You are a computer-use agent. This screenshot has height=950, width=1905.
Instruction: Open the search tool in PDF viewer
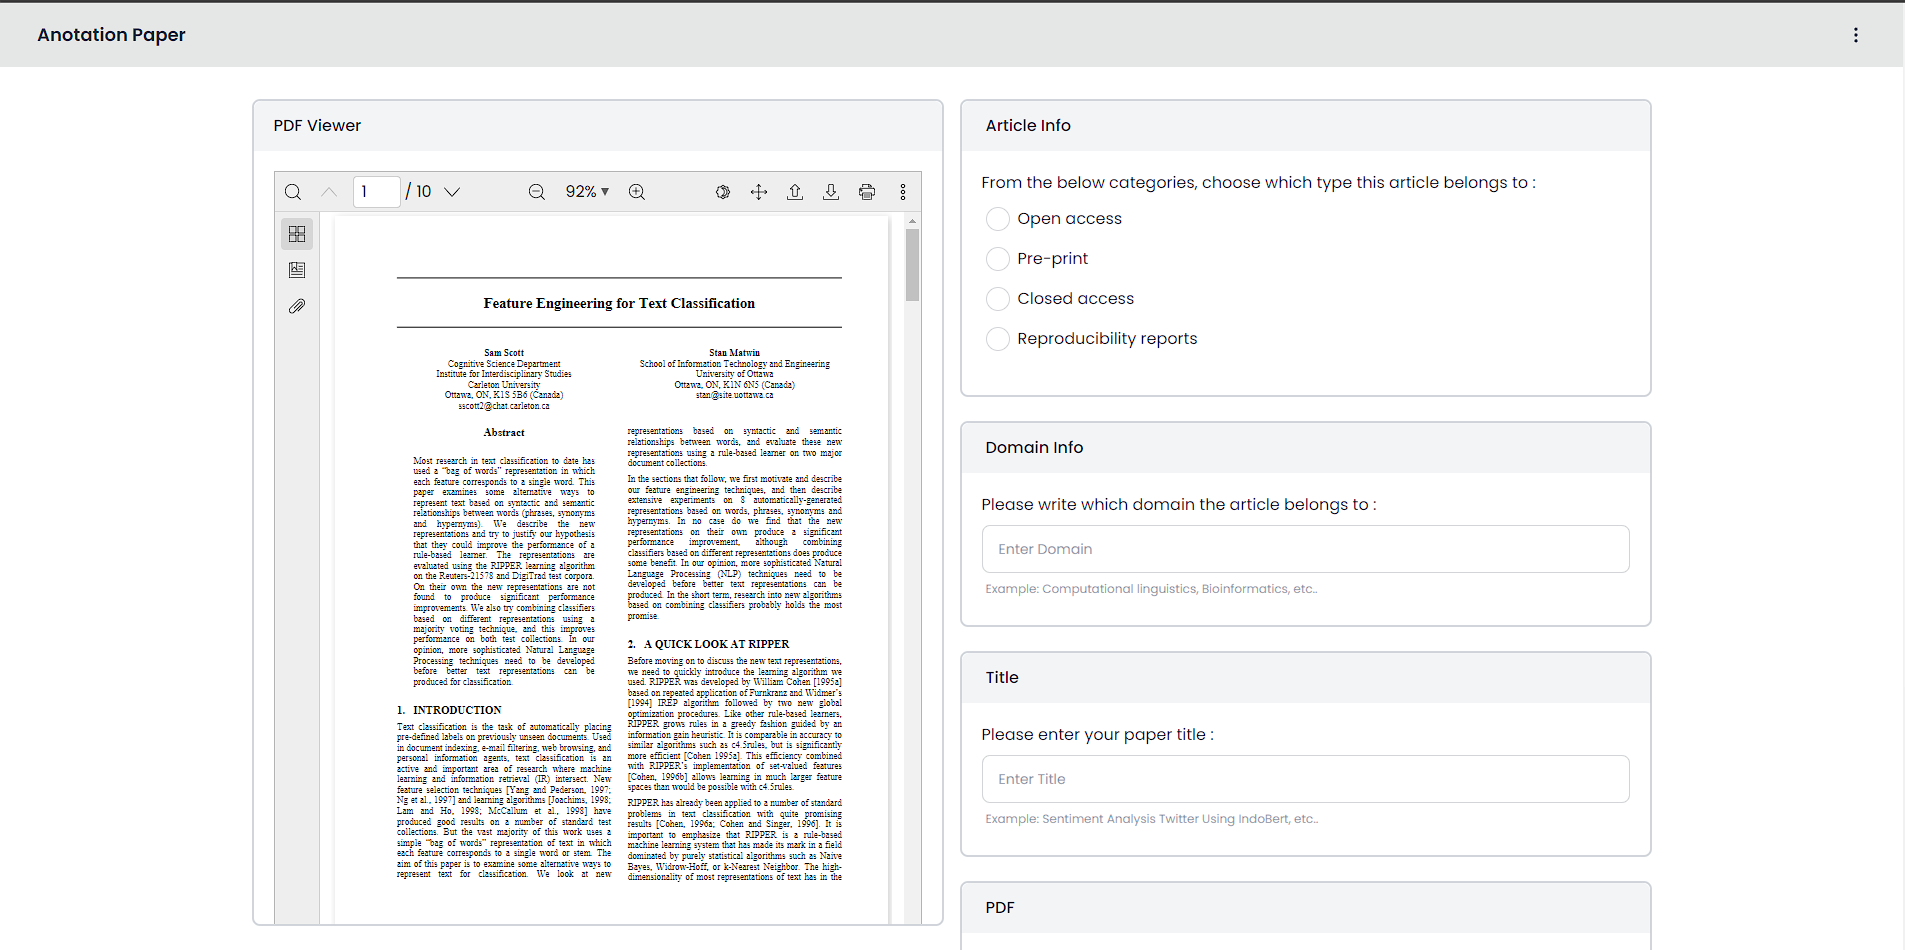[x=293, y=191]
